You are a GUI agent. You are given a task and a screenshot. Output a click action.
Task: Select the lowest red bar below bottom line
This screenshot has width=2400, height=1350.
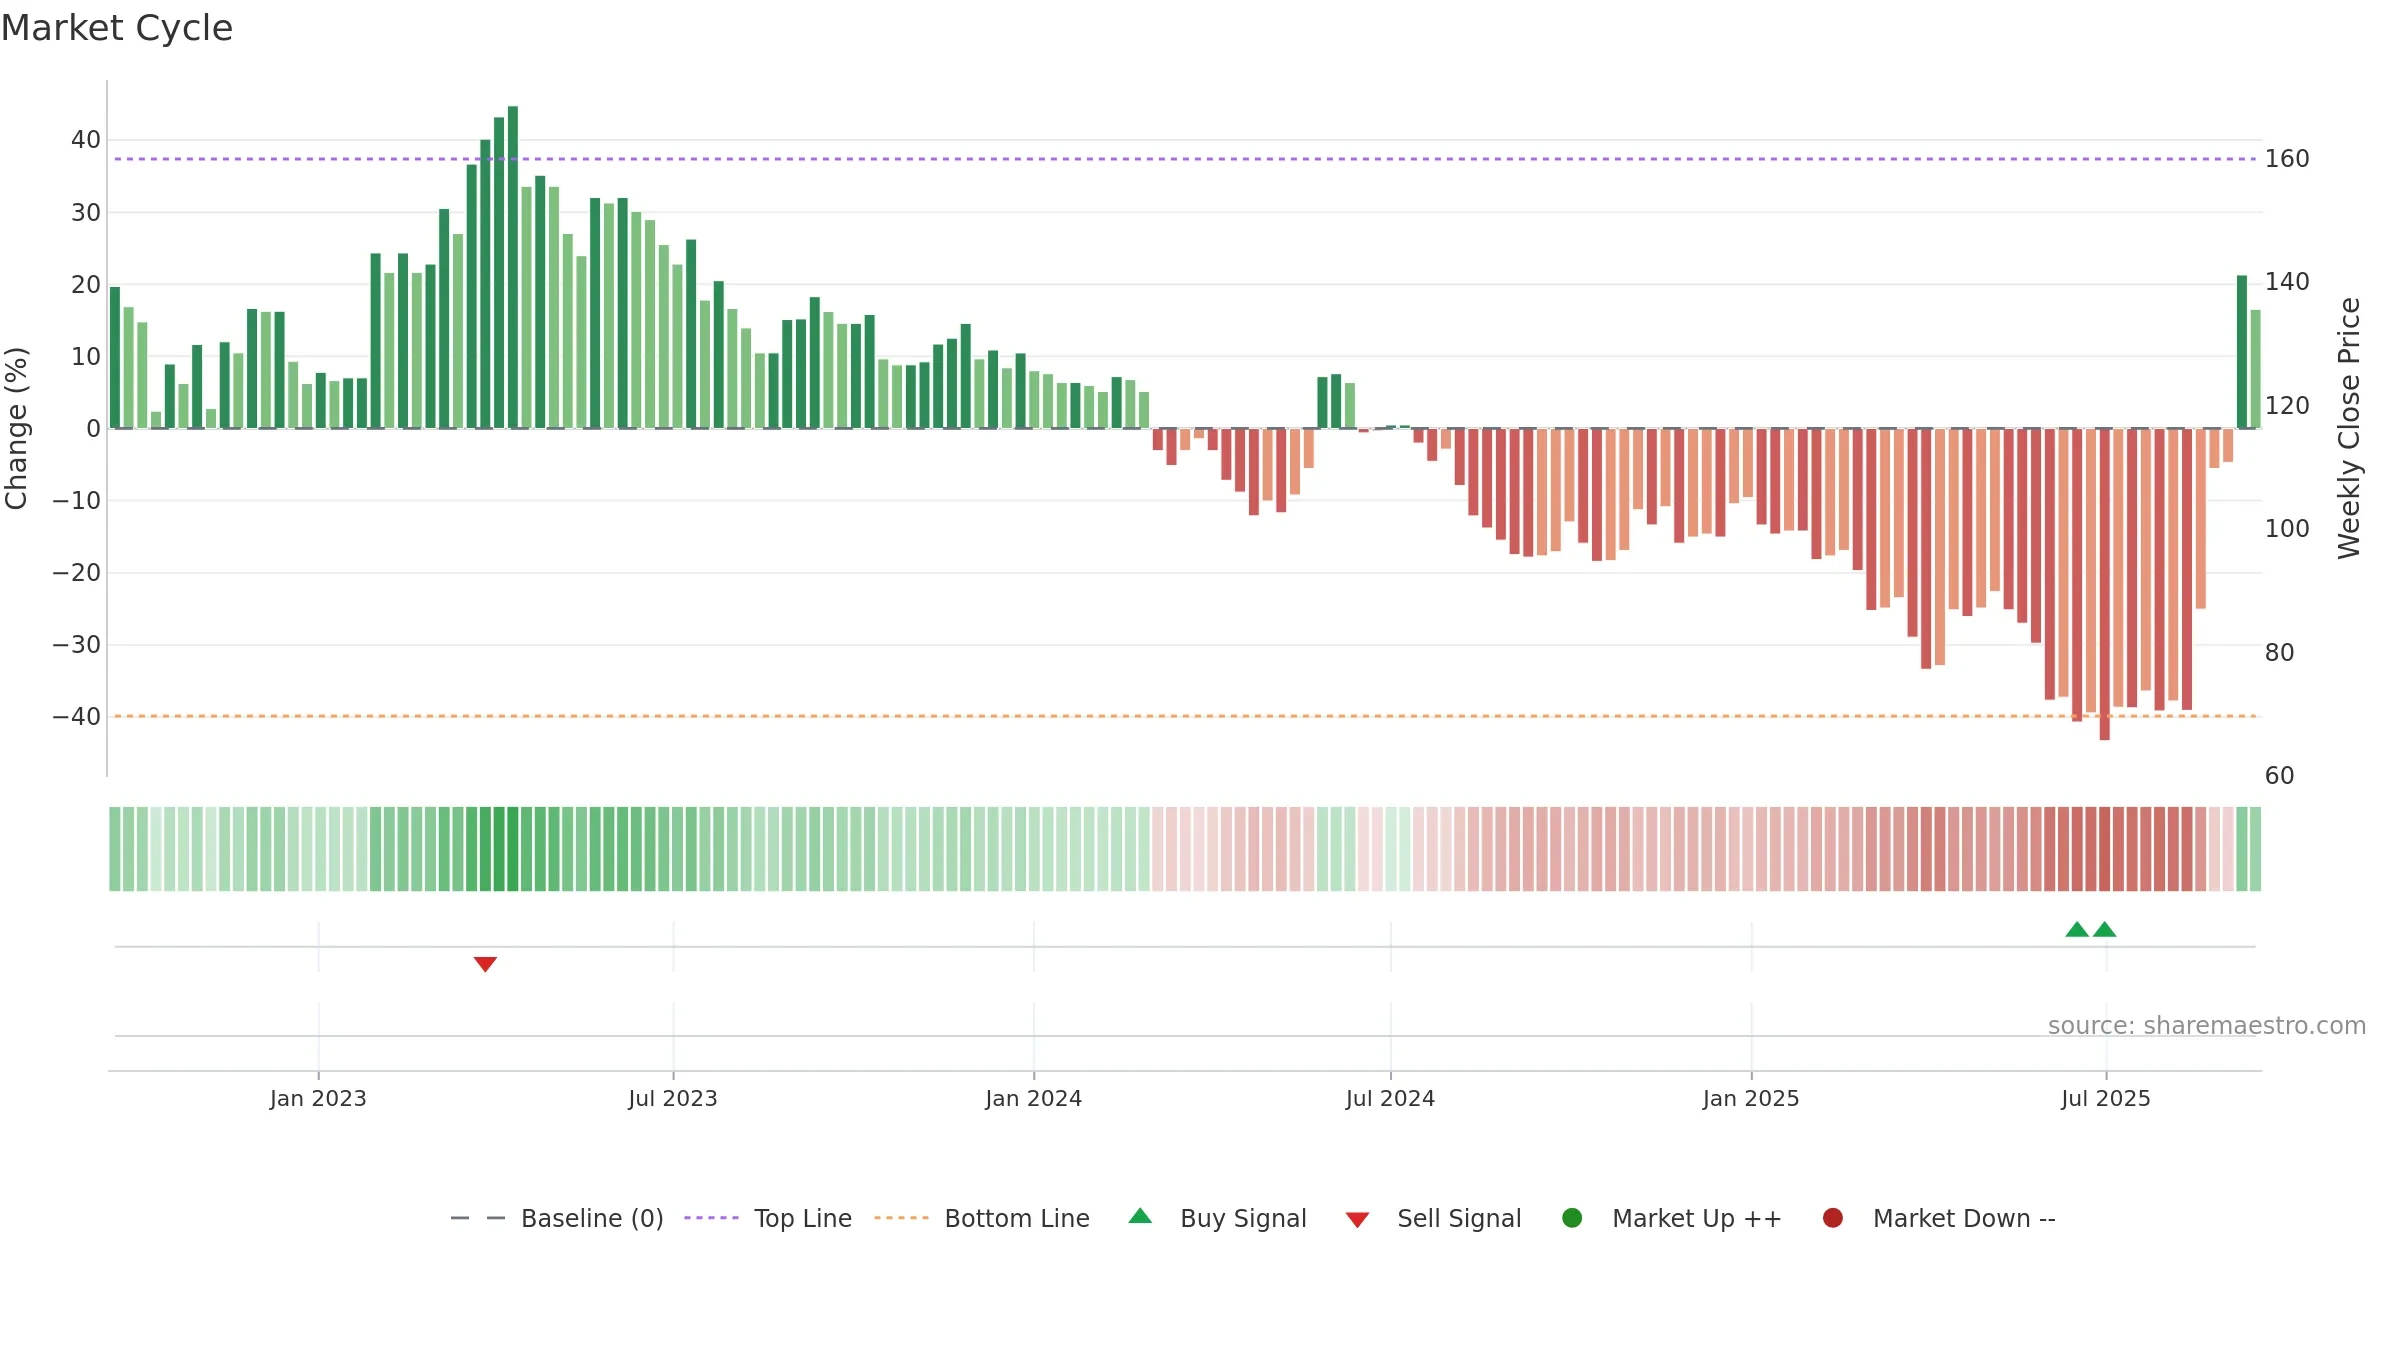(2104, 585)
